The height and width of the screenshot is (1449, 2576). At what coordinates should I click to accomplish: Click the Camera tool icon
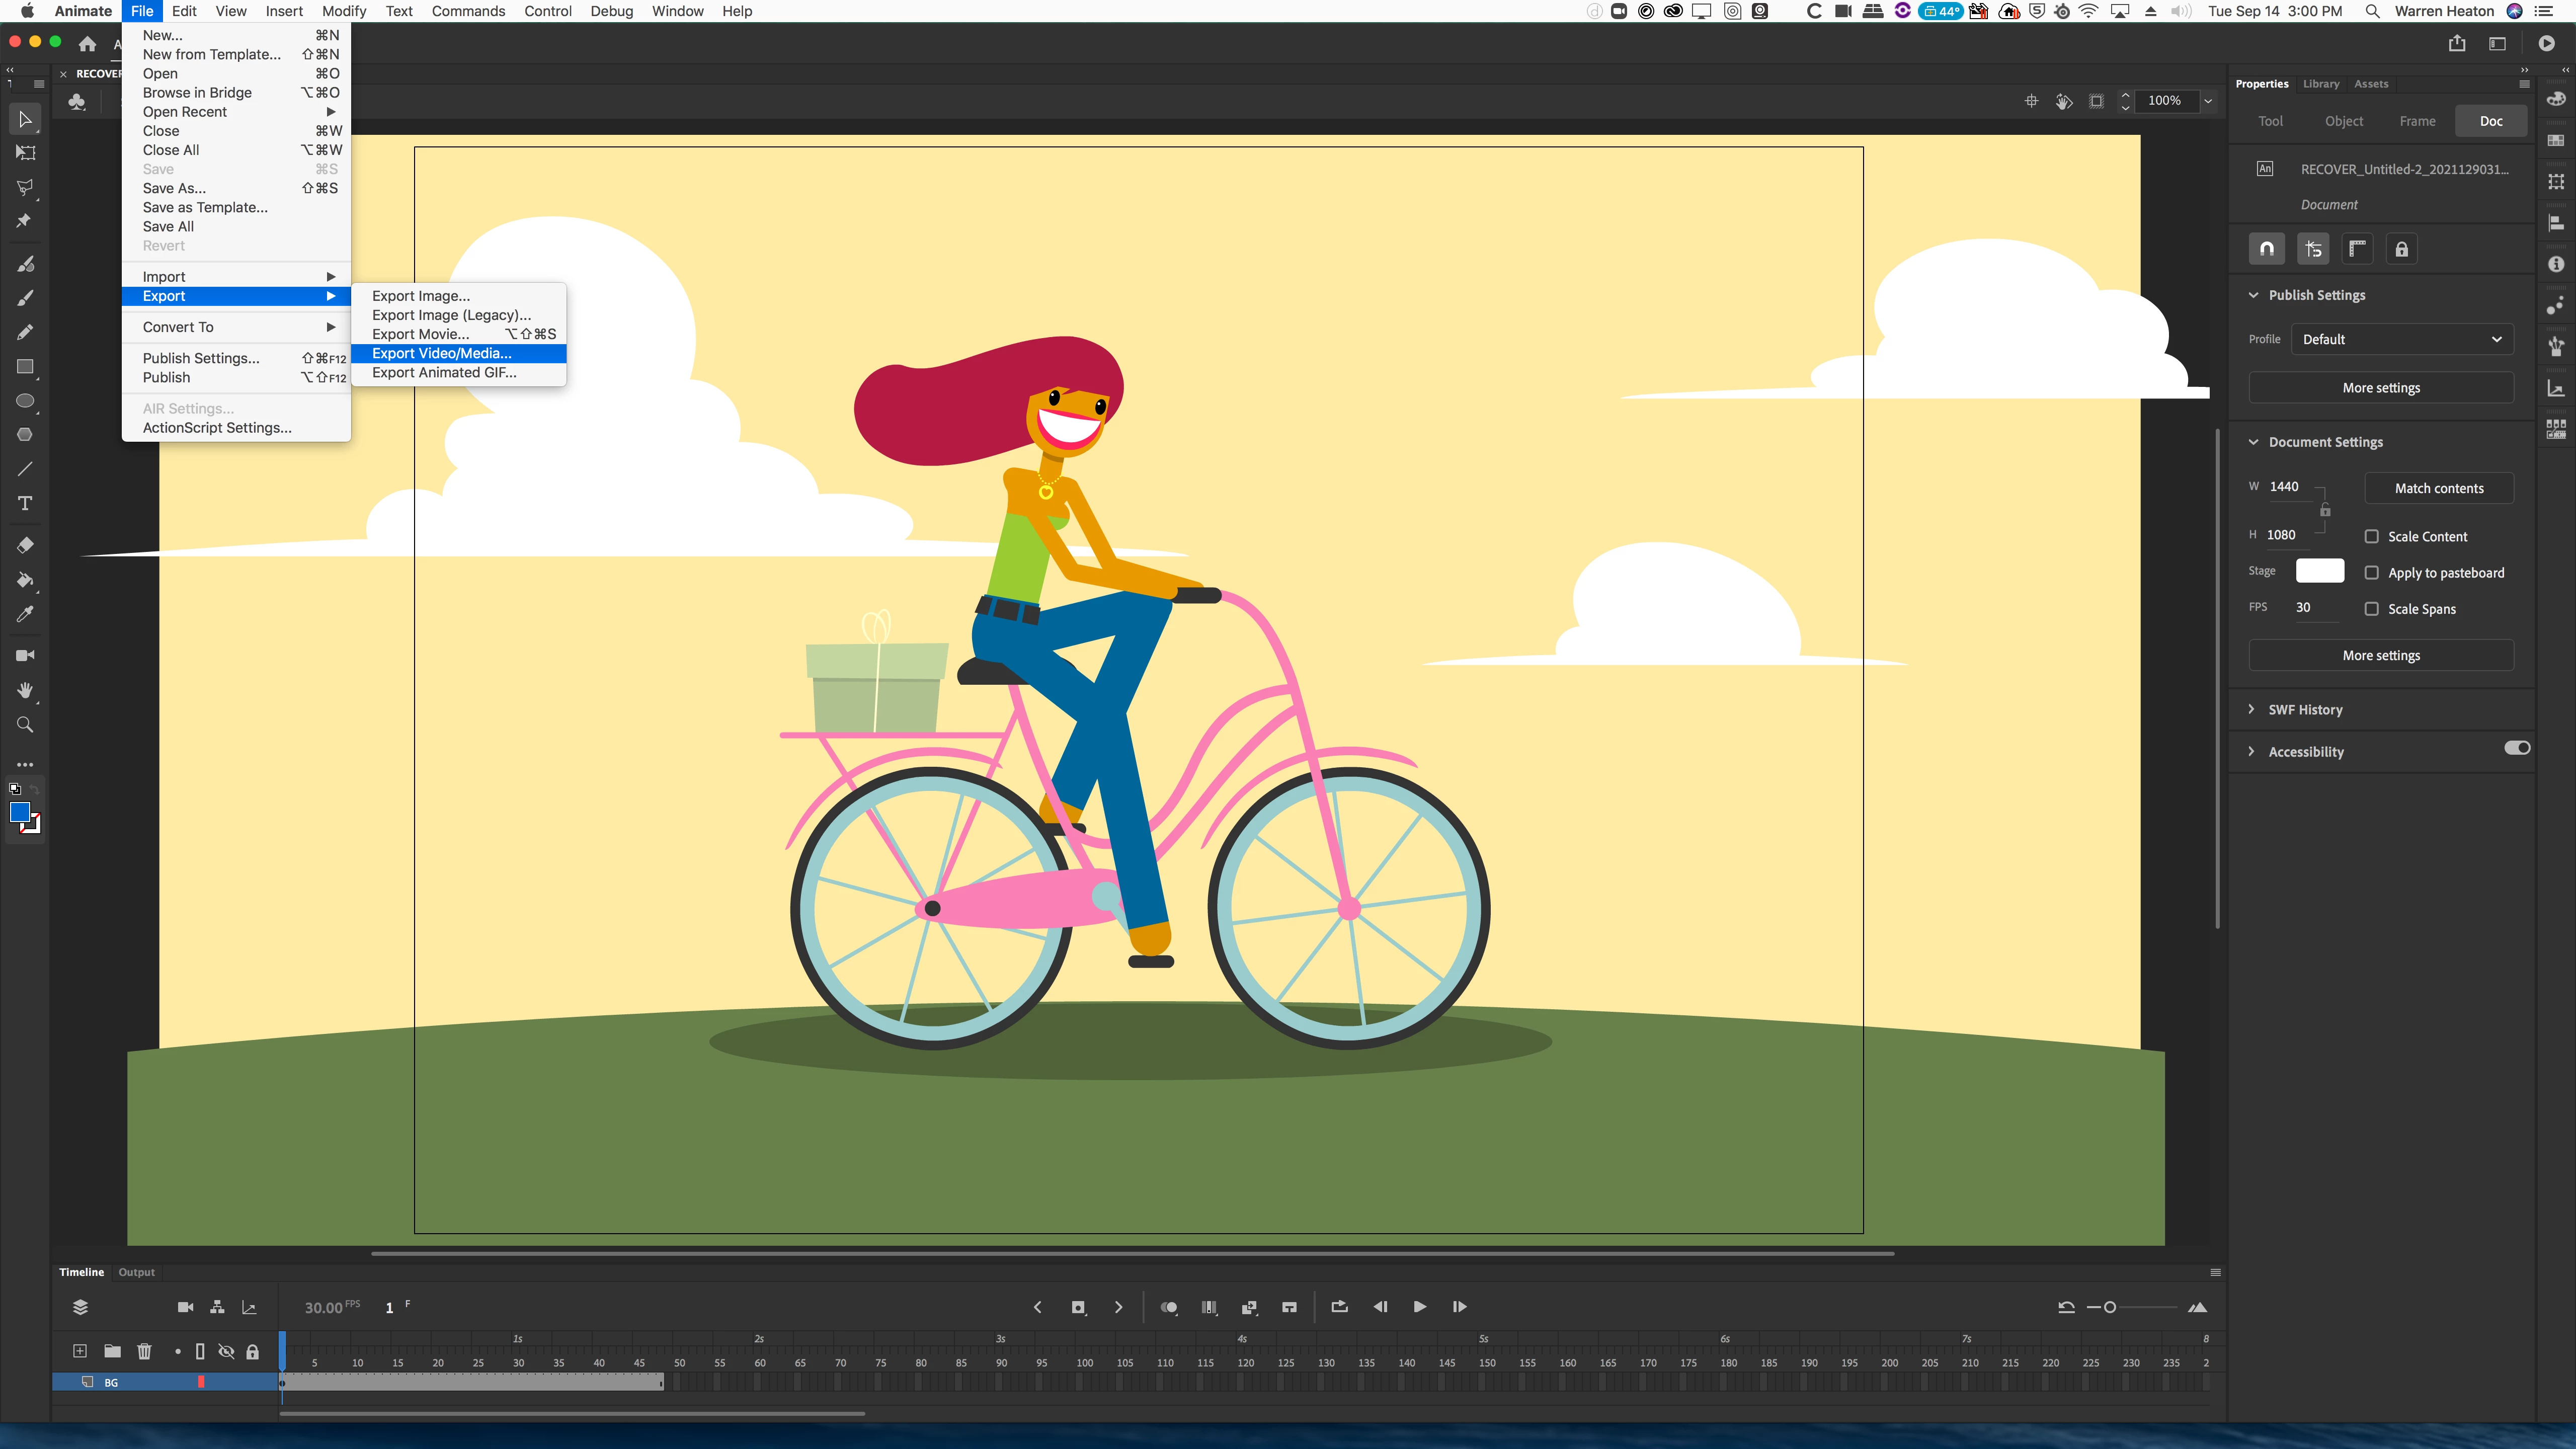[x=25, y=656]
